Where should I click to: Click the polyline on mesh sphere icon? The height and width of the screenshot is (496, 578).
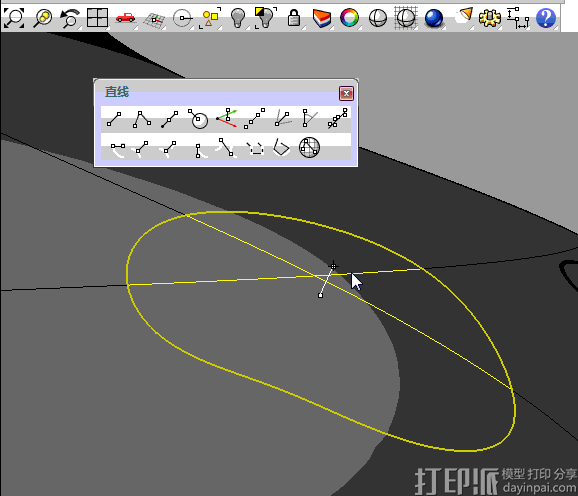[309, 147]
